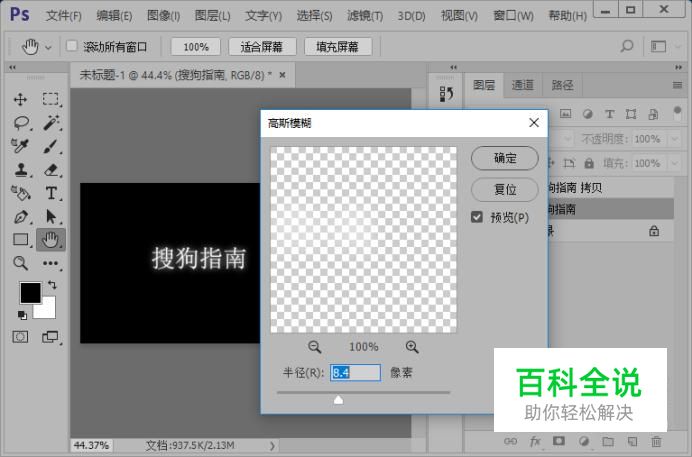Click the radius slider handle

[x=338, y=400]
